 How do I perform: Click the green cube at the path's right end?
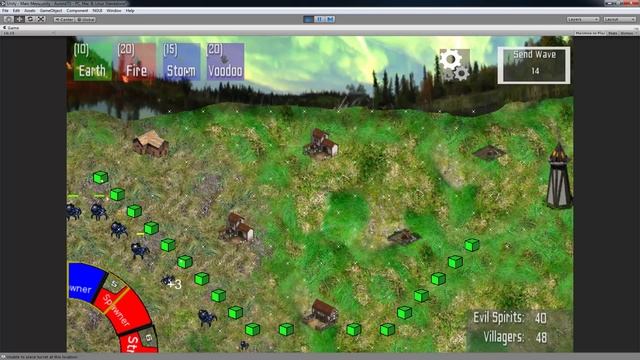[472, 245]
